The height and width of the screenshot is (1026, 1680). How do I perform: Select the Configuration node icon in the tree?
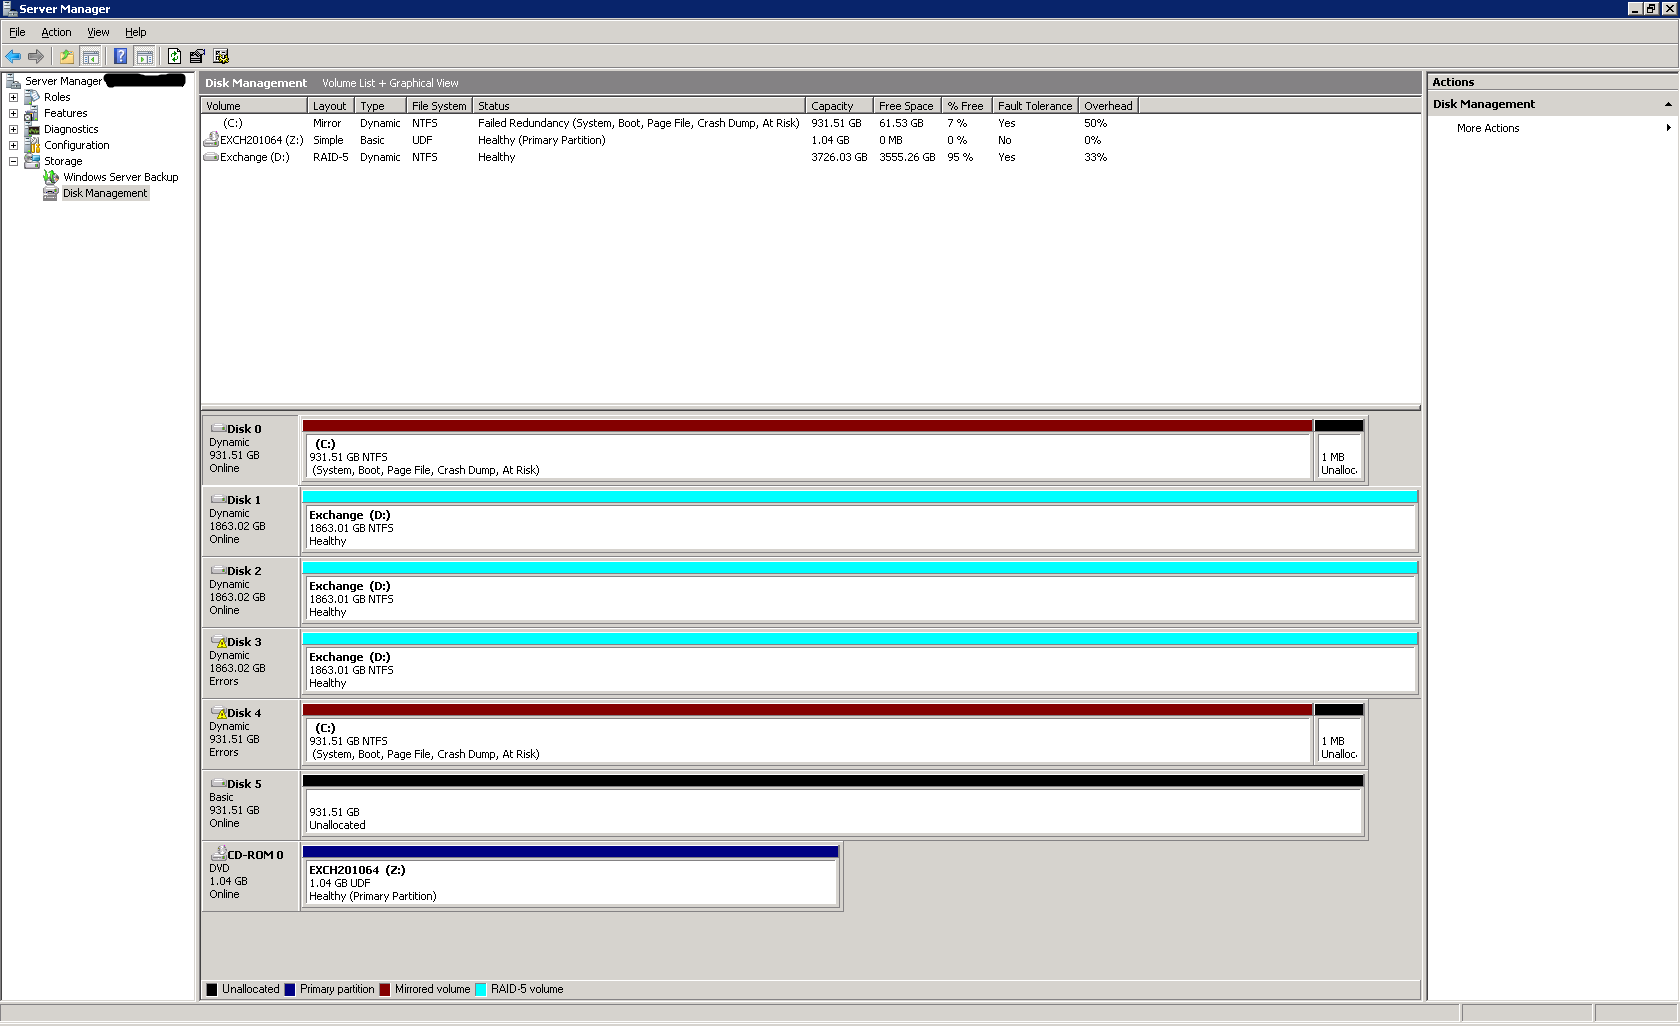32,145
